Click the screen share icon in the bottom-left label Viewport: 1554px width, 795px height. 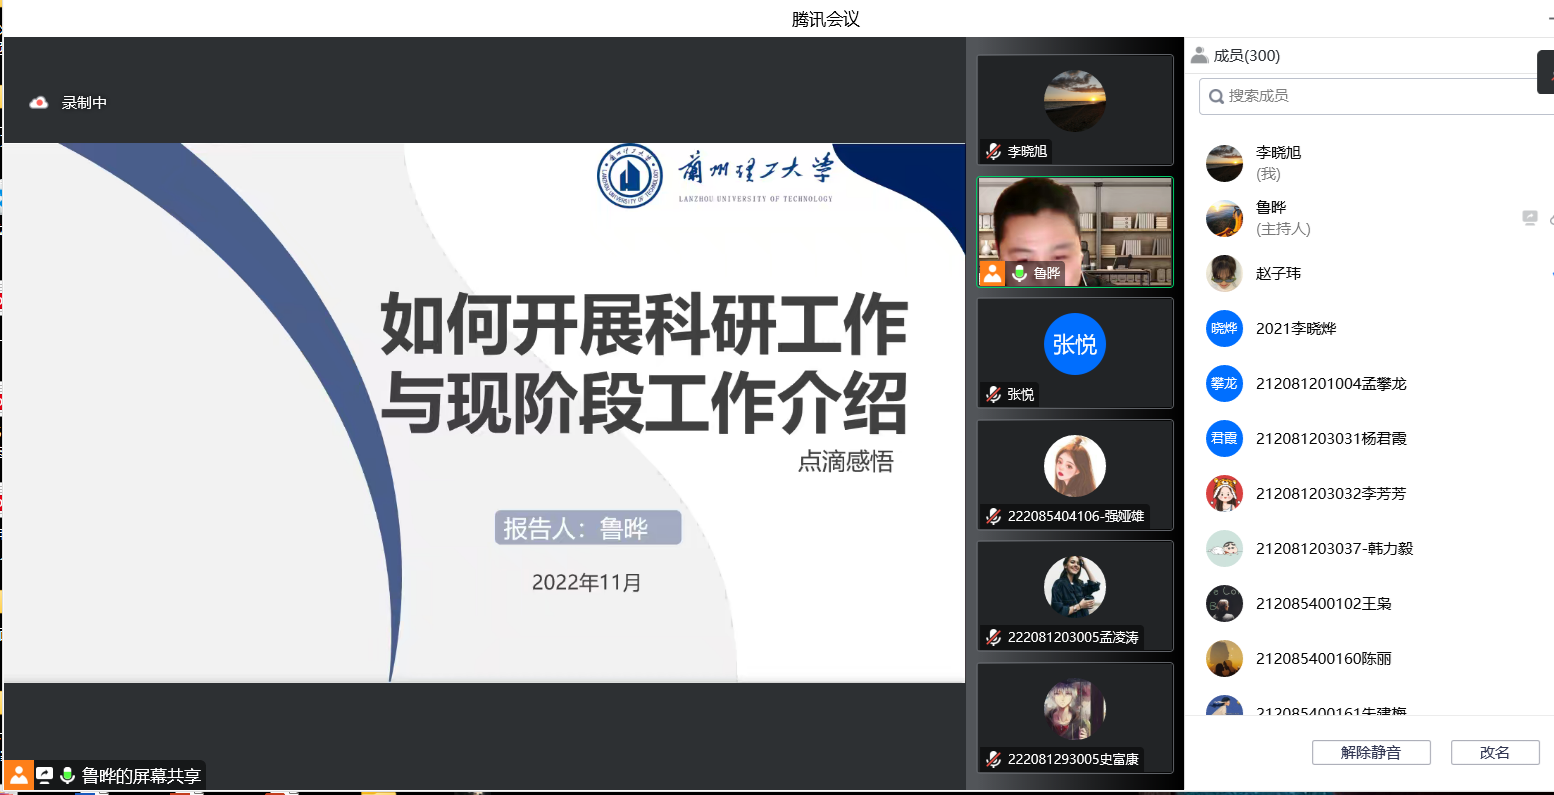point(45,775)
